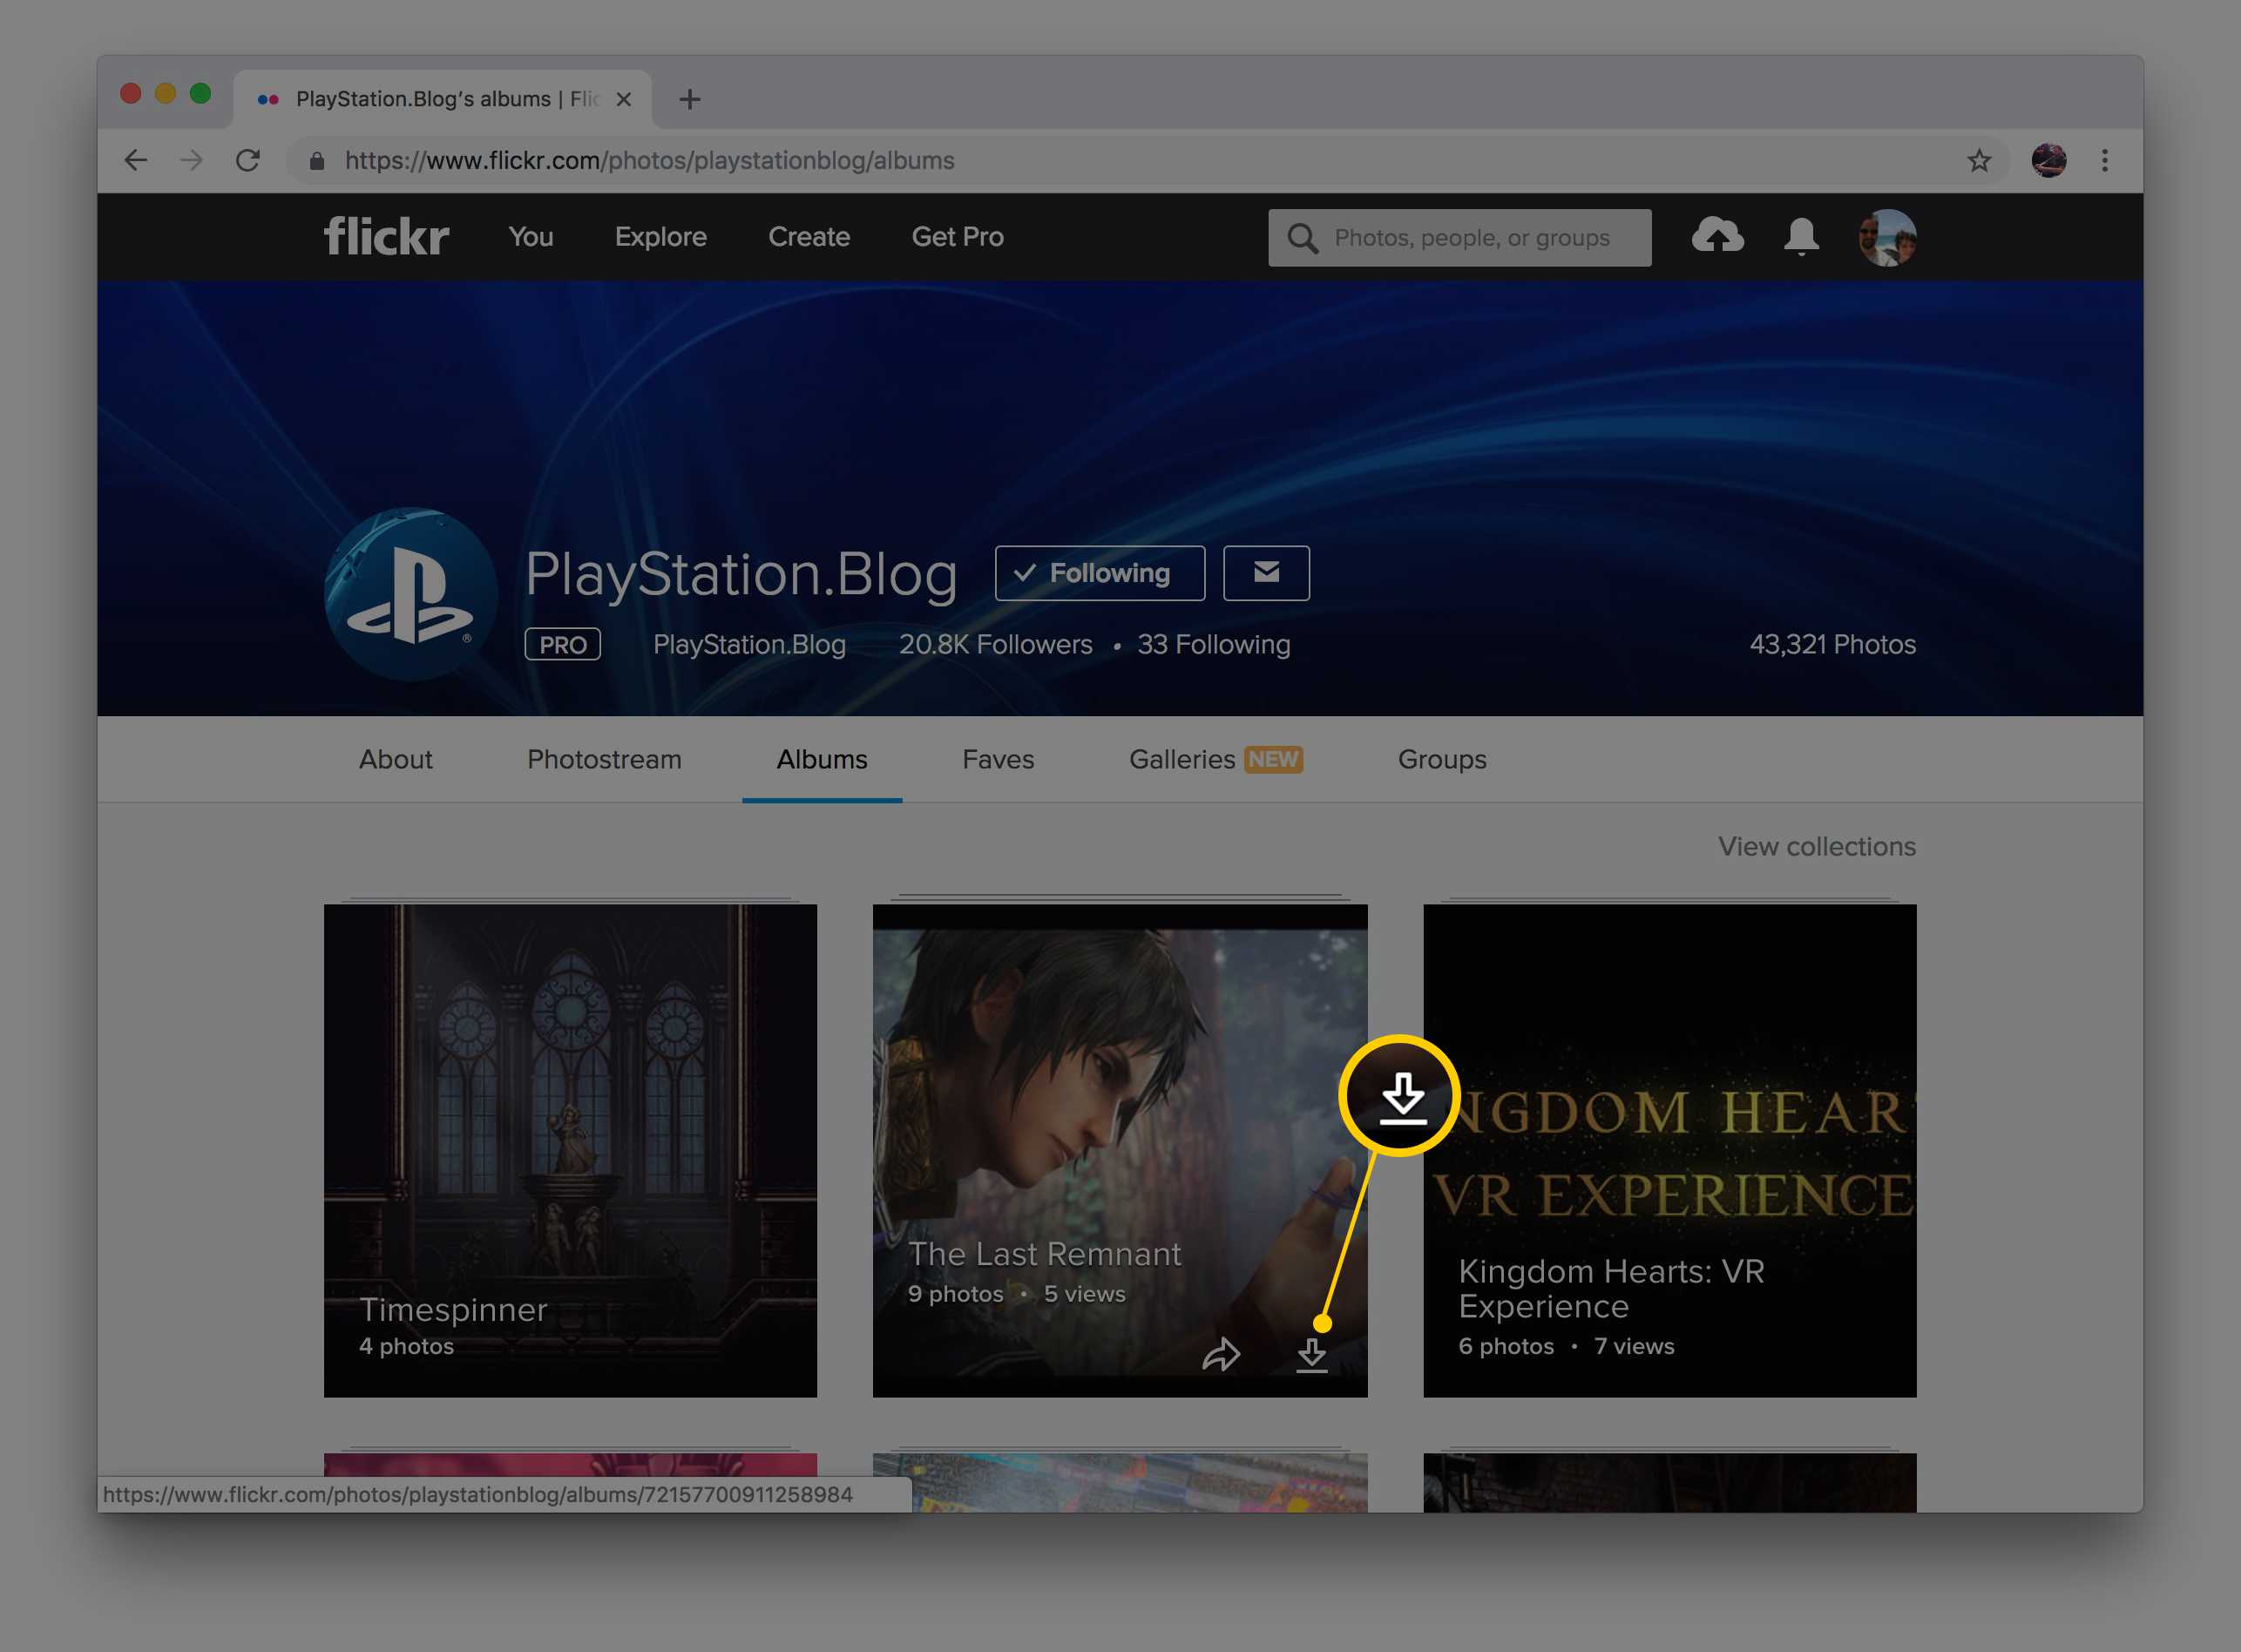
Task: Toggle the Following button
Action: pos(1100,573)
